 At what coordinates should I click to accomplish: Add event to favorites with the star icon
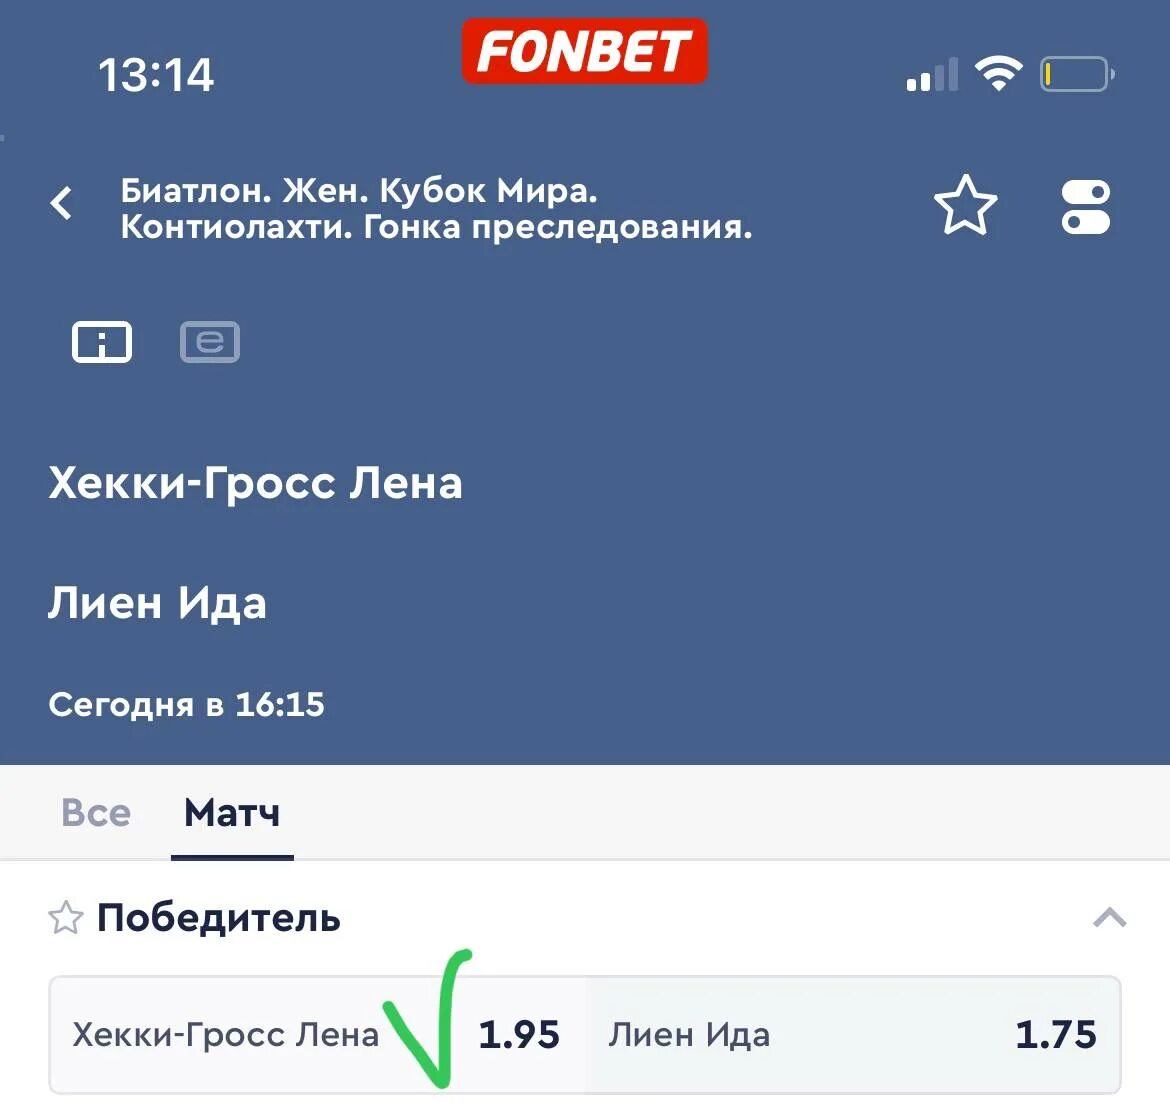coord(966,205)
